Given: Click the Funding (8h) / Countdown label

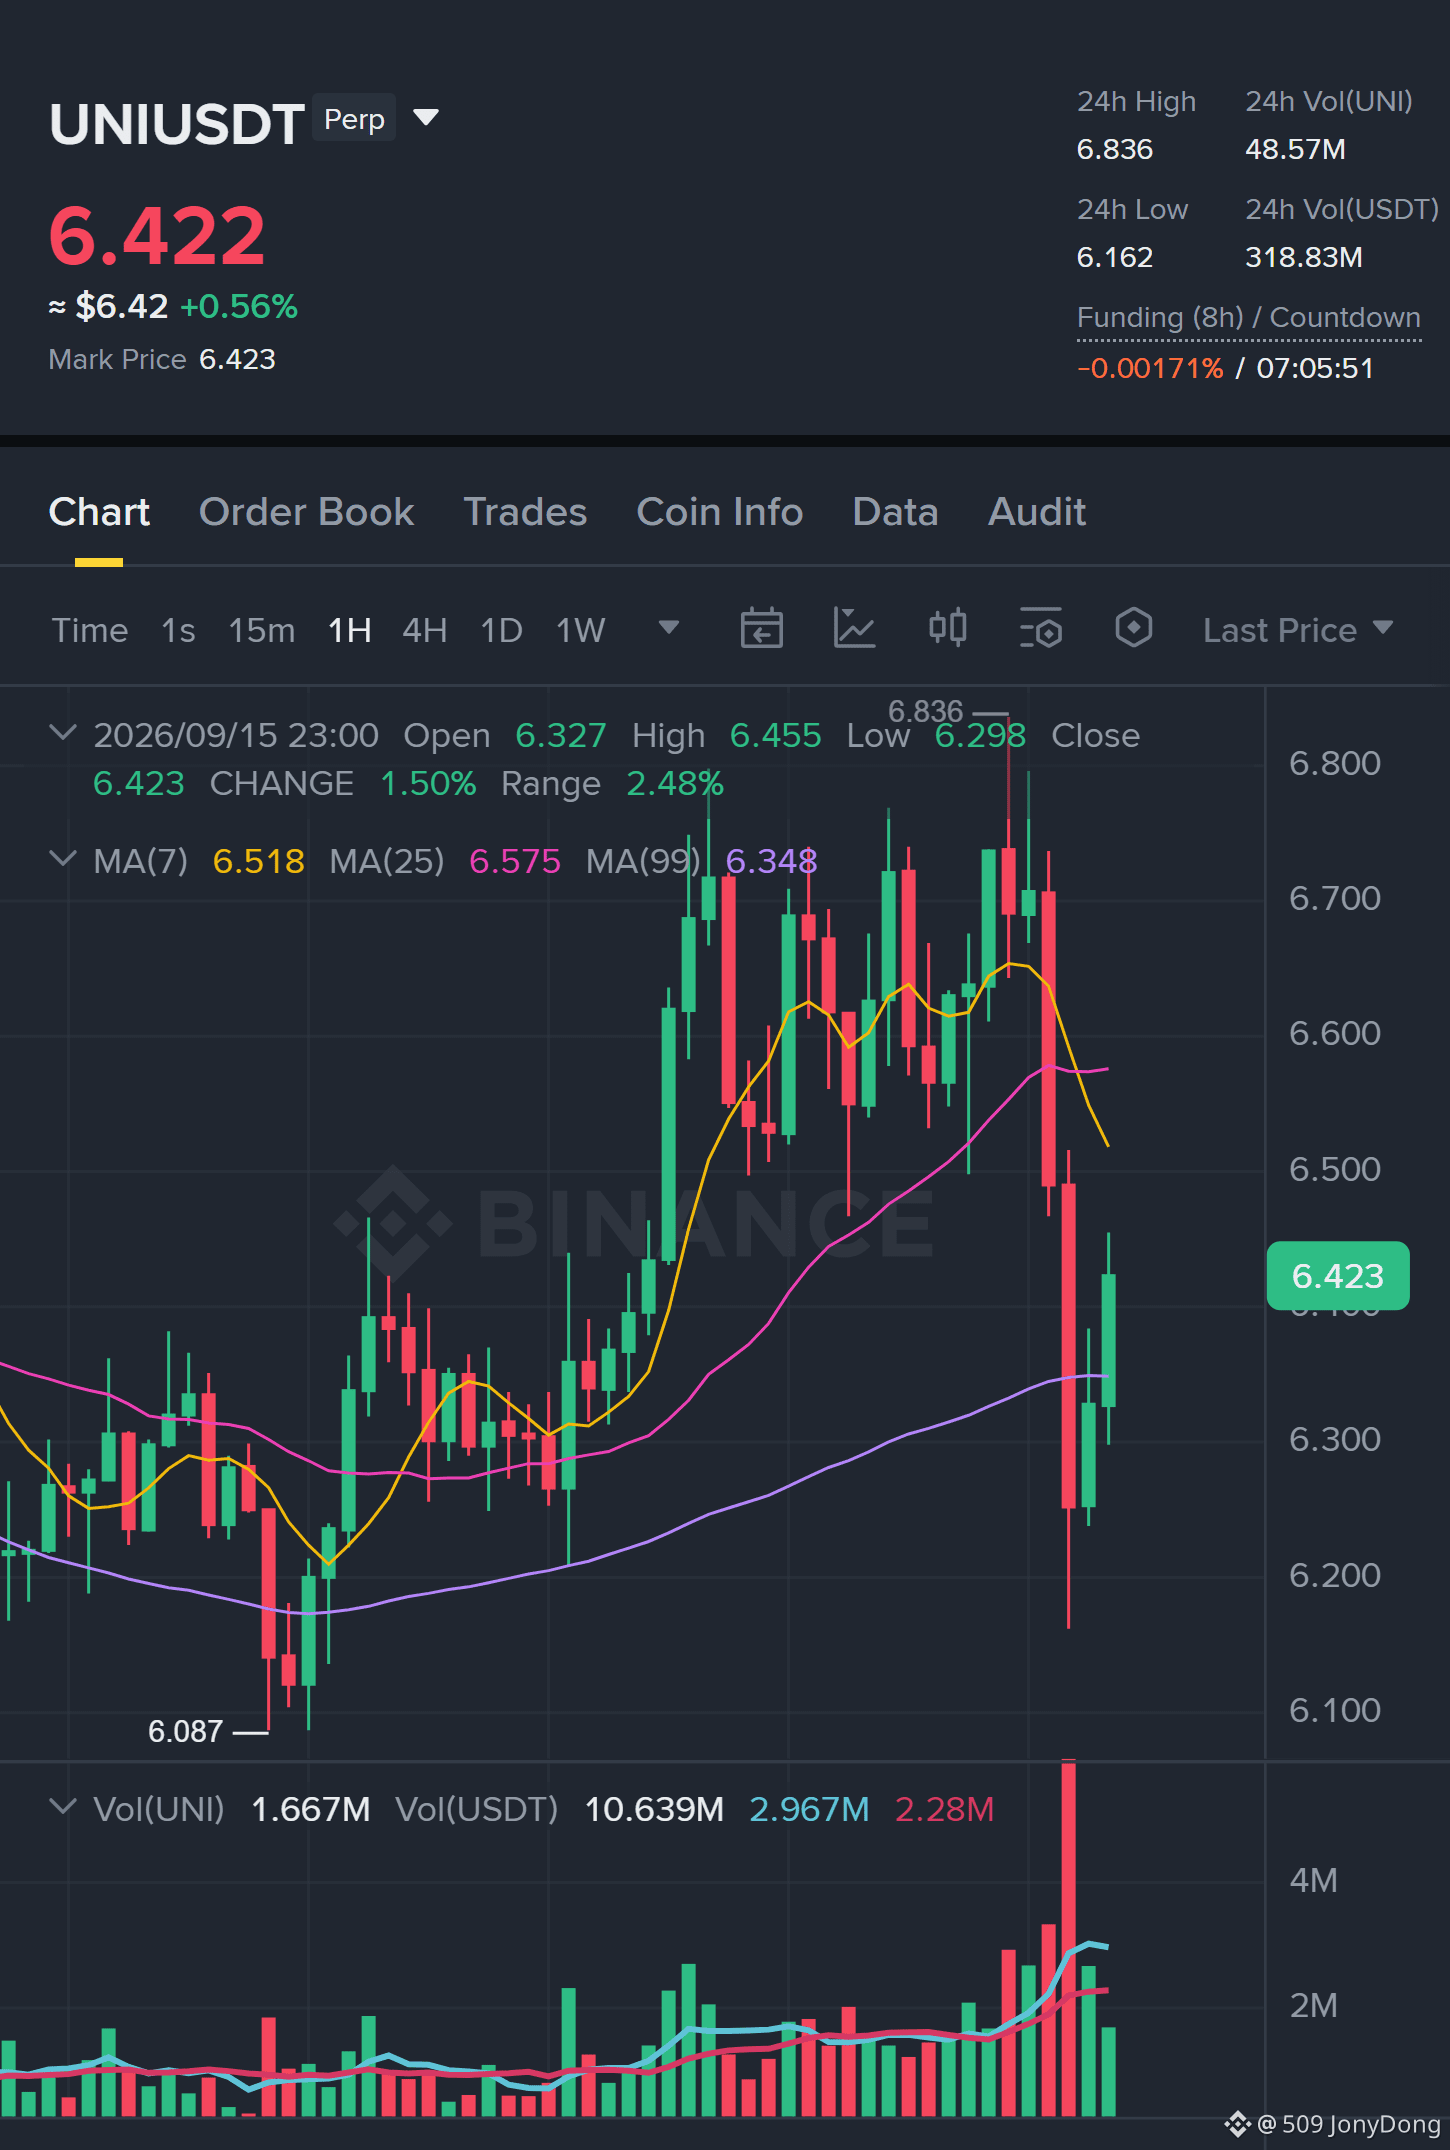Looking at the screenshot, I should pos(1248,318).
